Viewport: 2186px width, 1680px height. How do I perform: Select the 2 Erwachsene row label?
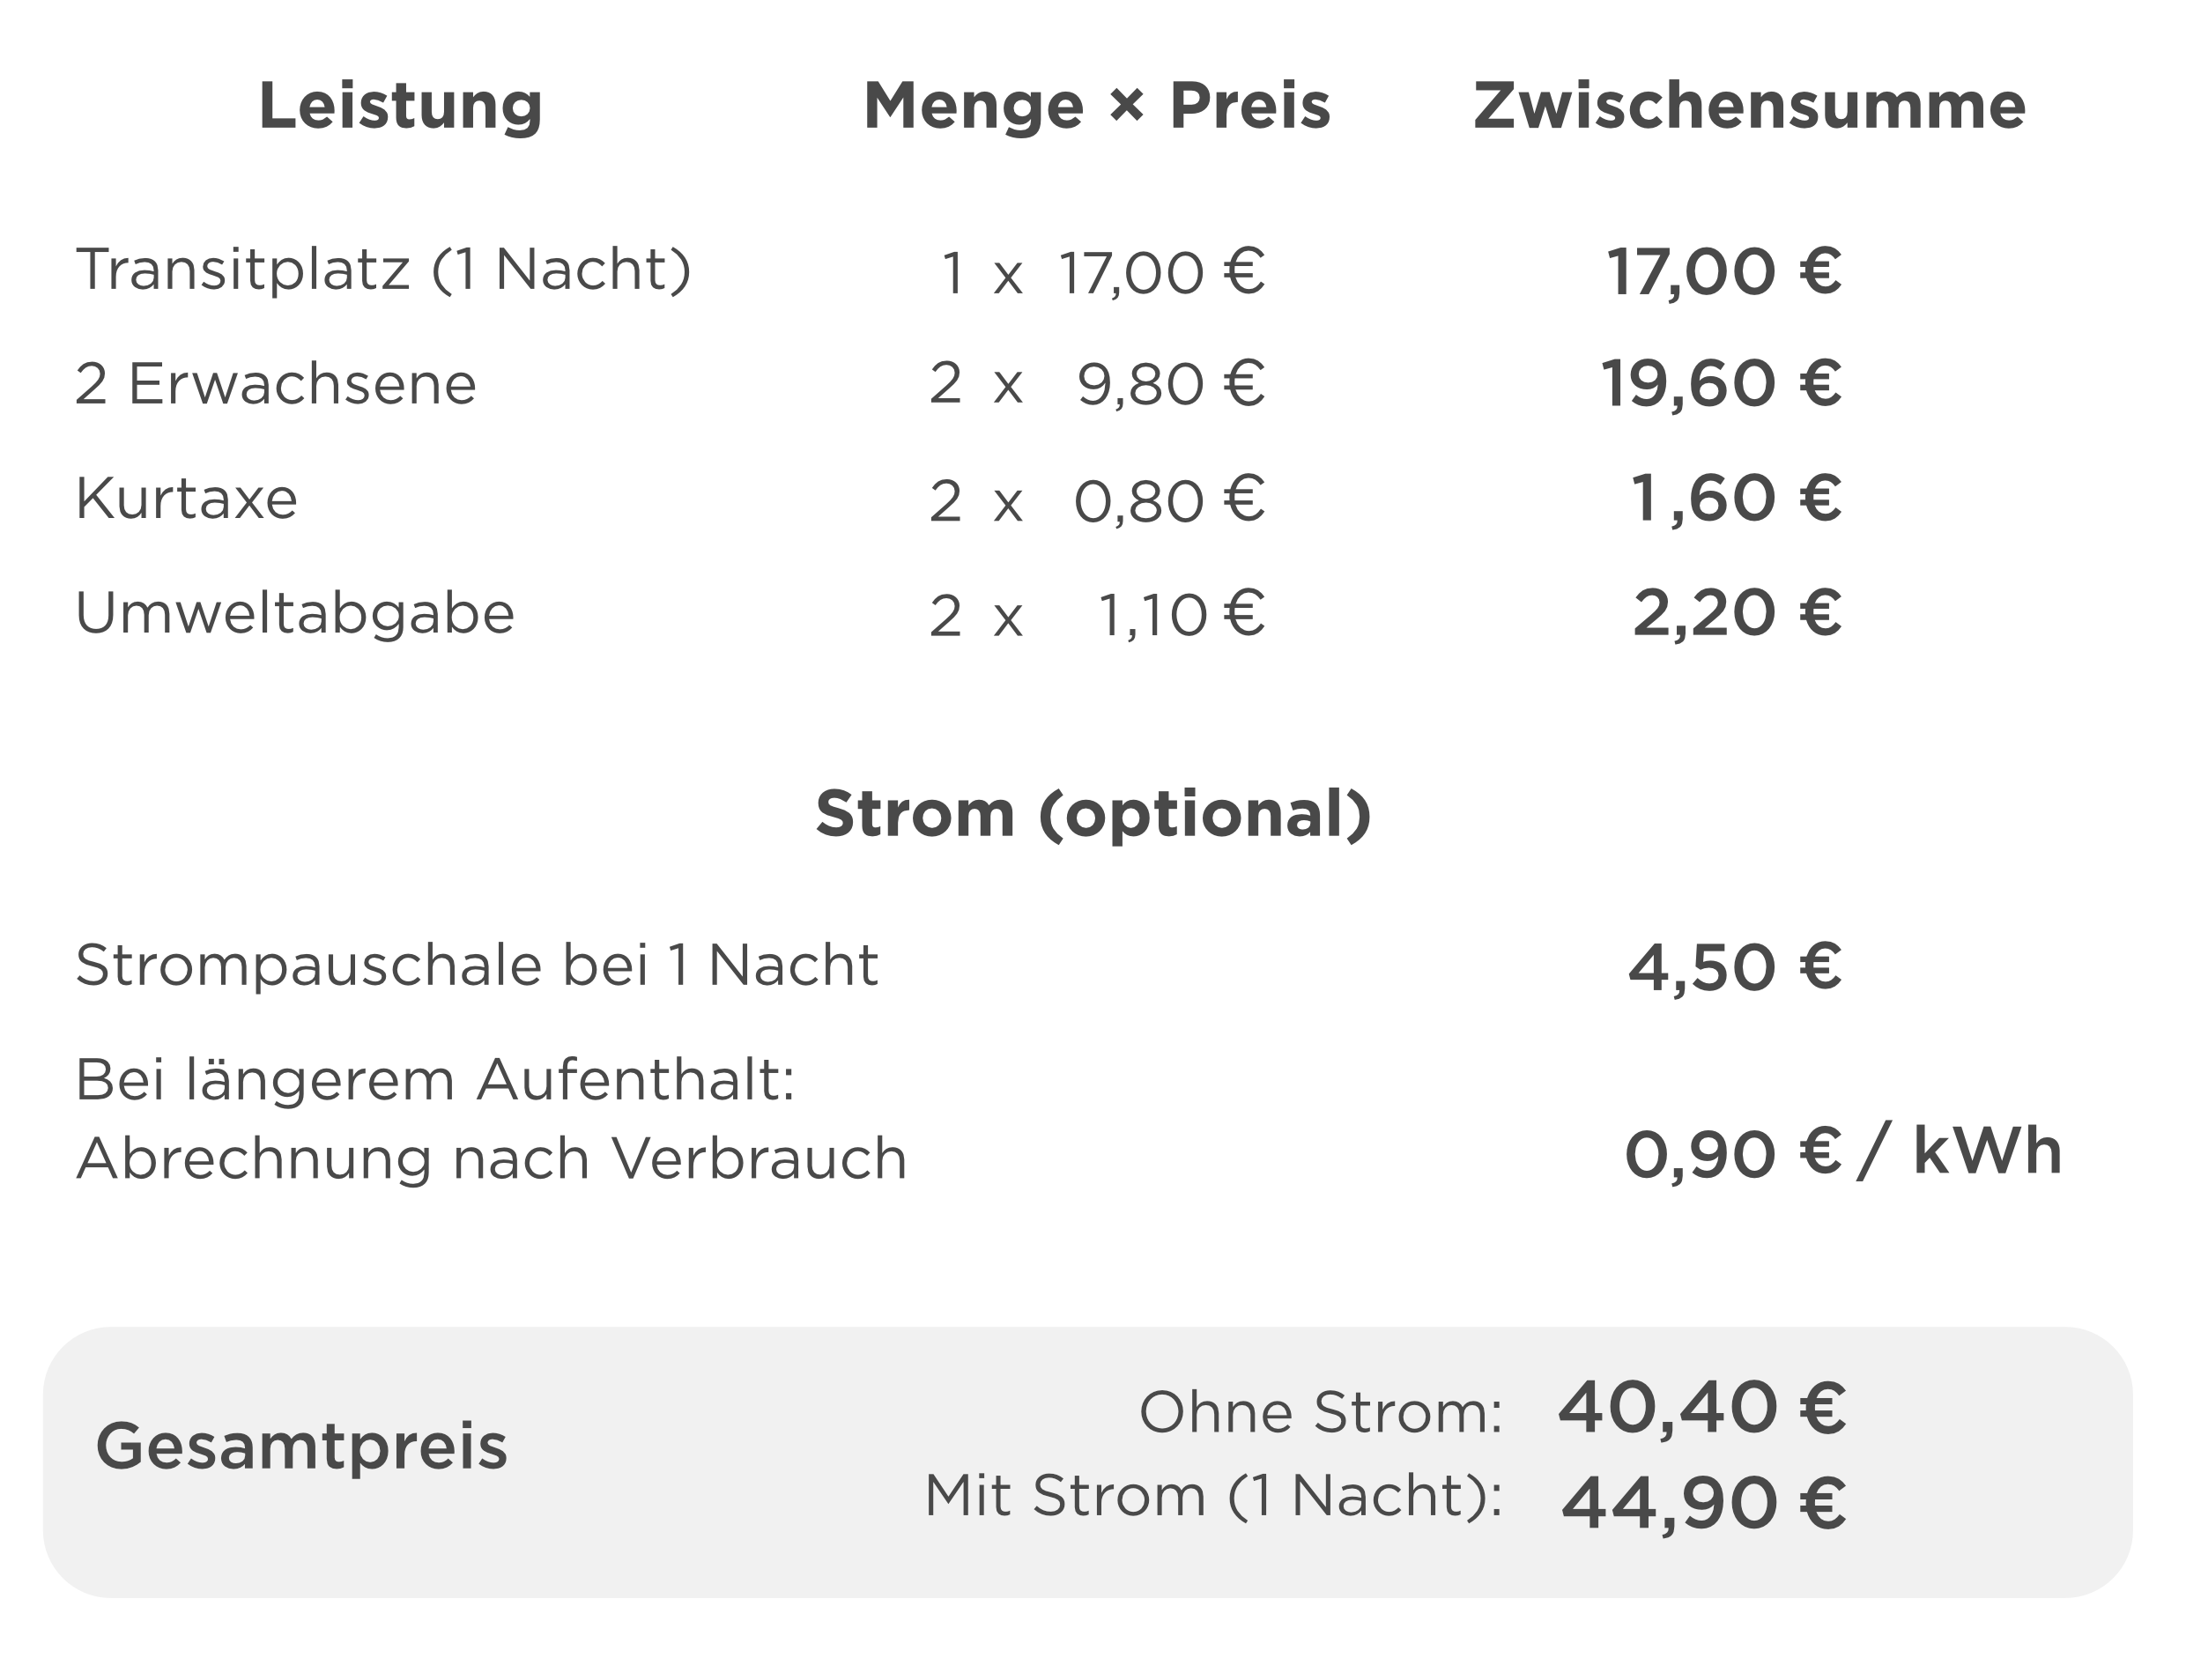(x=276, y=384)
